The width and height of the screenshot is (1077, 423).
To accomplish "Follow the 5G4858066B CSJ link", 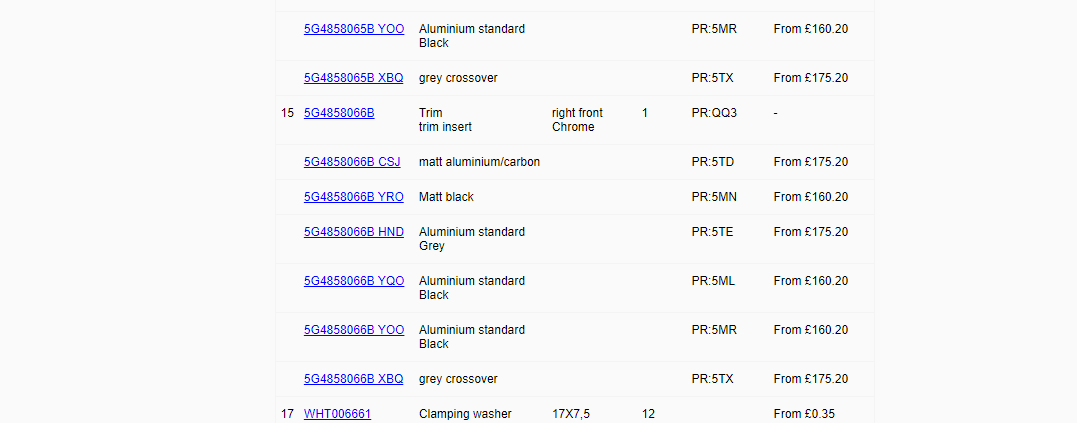I will pyautogui.click(x=352, y=162).
